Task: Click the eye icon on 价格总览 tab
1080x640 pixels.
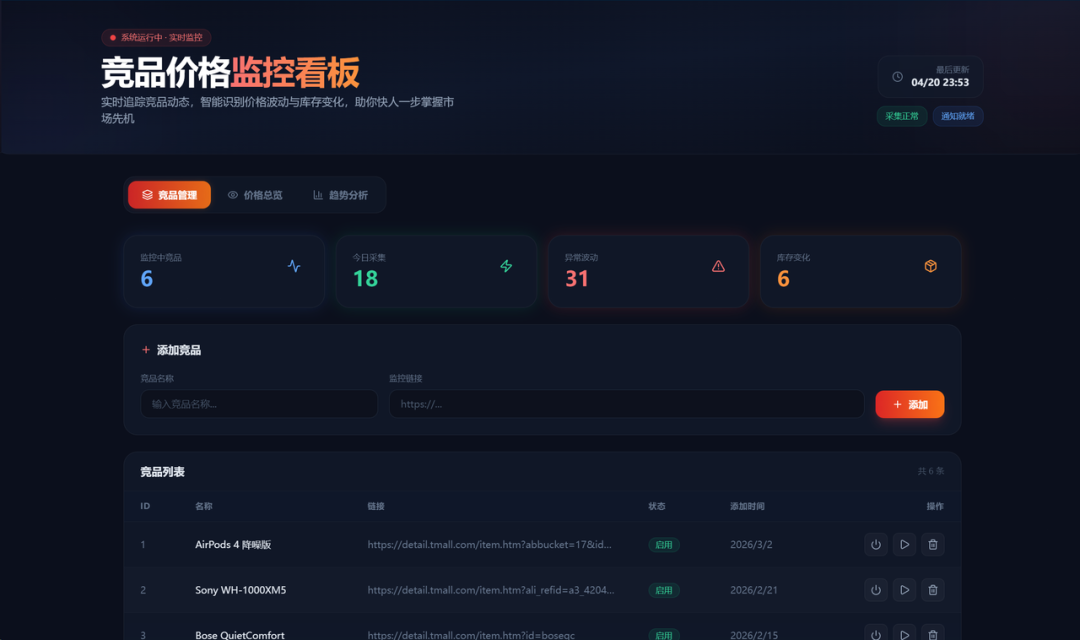Action: (232, 195)
